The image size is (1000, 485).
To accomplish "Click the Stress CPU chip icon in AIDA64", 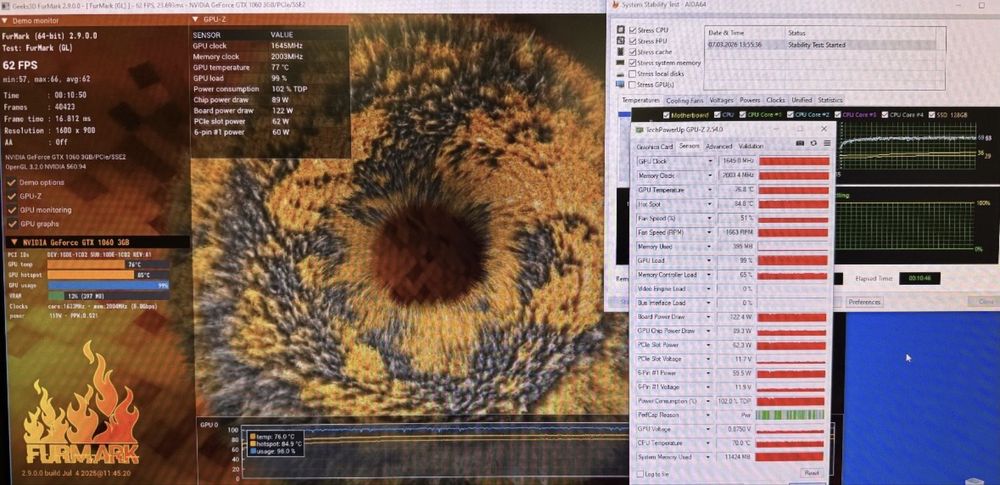I will (x=621, y=30).
